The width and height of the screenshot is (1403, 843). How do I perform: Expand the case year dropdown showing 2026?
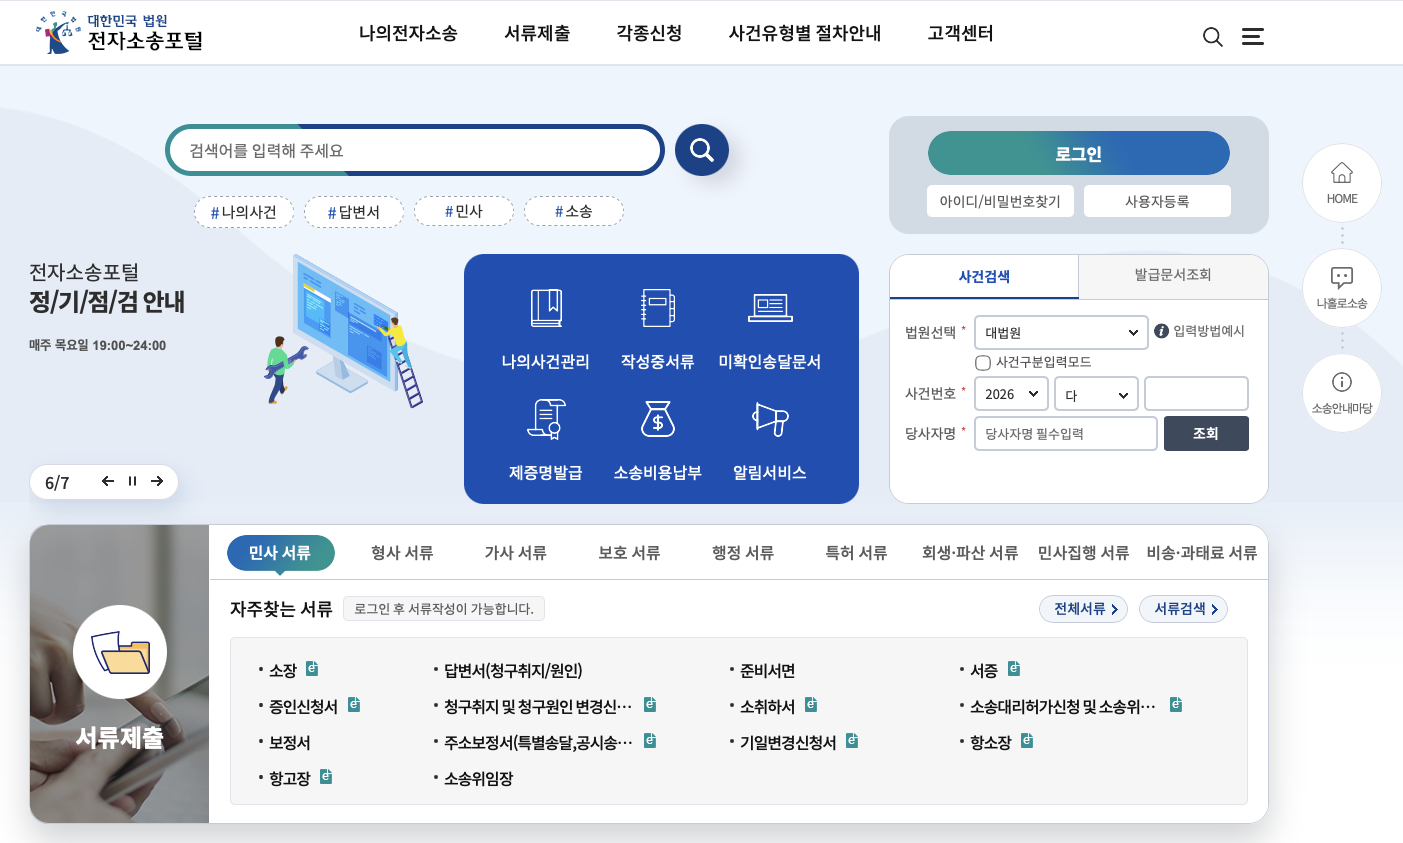1010,393
